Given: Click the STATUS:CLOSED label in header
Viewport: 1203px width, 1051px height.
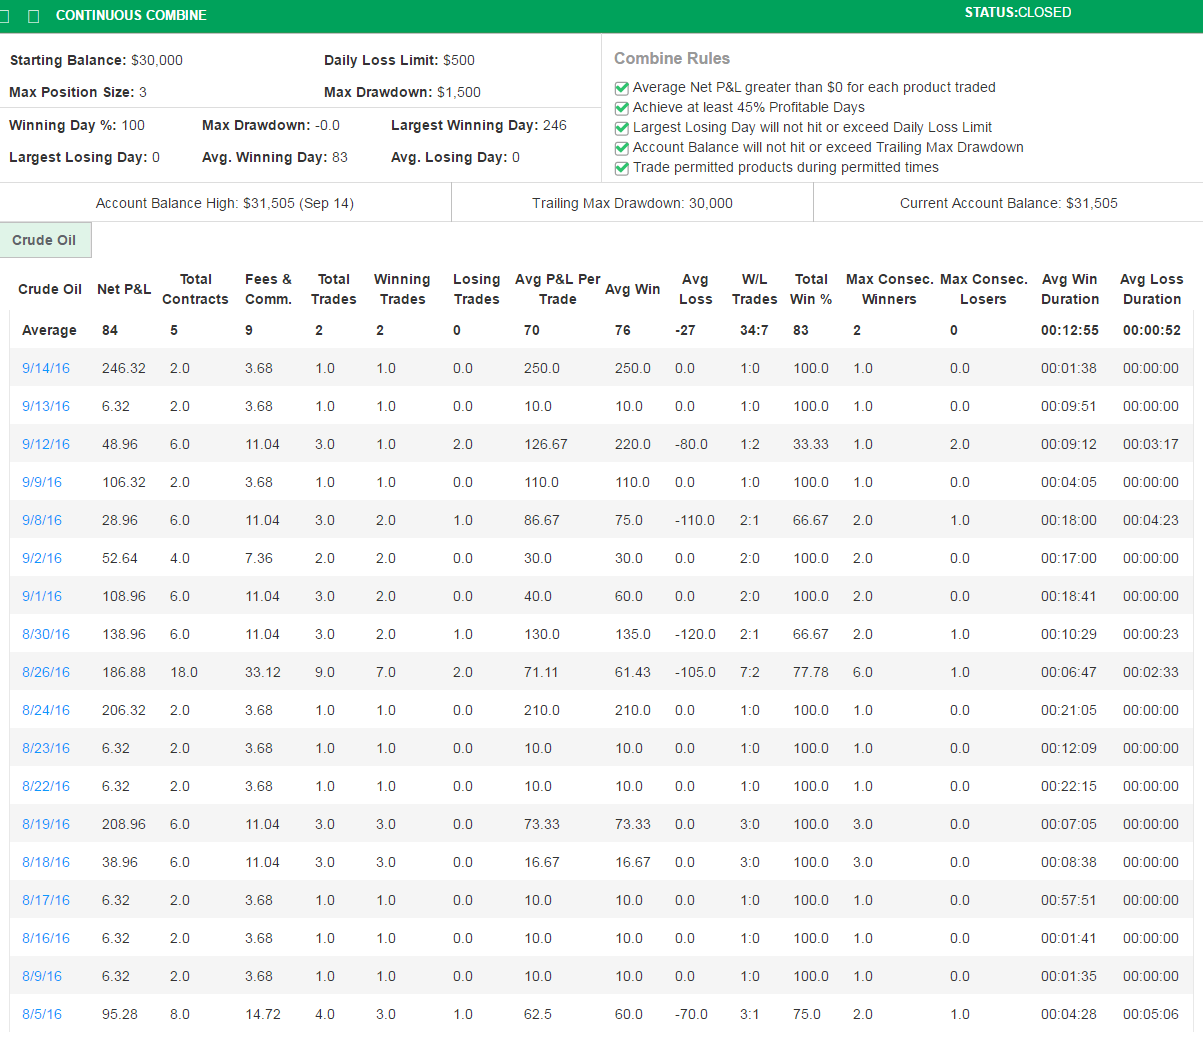Looking at the screenshot, I should (x=1017, y=13).
